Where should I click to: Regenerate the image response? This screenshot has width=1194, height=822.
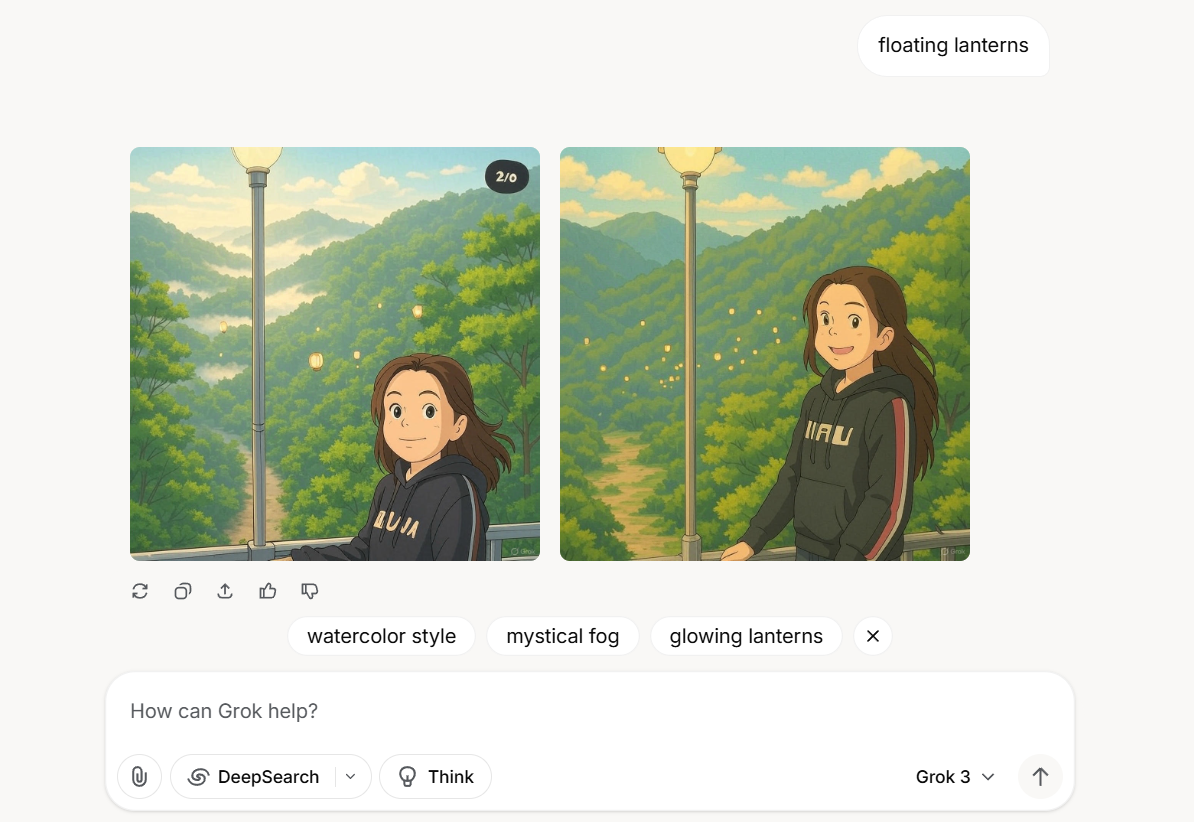click(x=139, y=591)
